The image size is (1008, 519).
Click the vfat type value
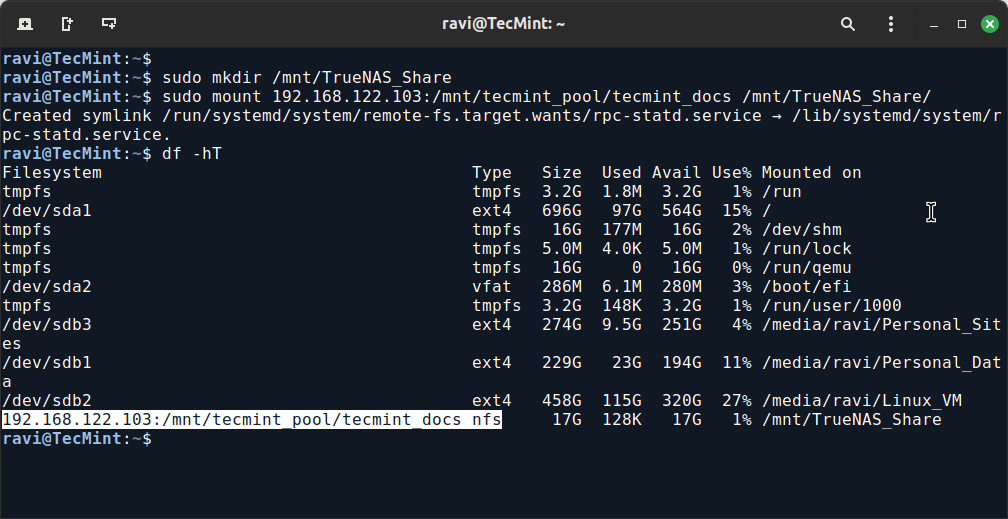coord(492,287)
